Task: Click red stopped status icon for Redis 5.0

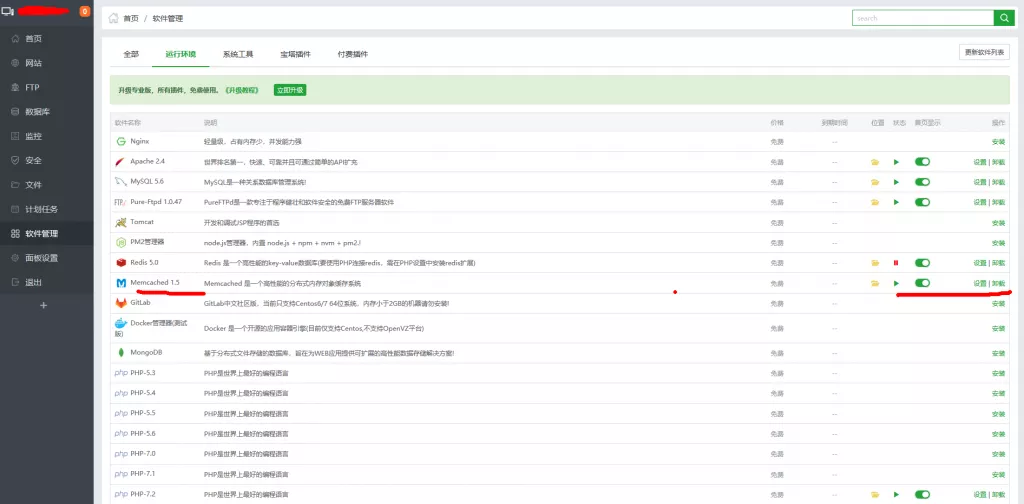Action: tap(896, 263)
